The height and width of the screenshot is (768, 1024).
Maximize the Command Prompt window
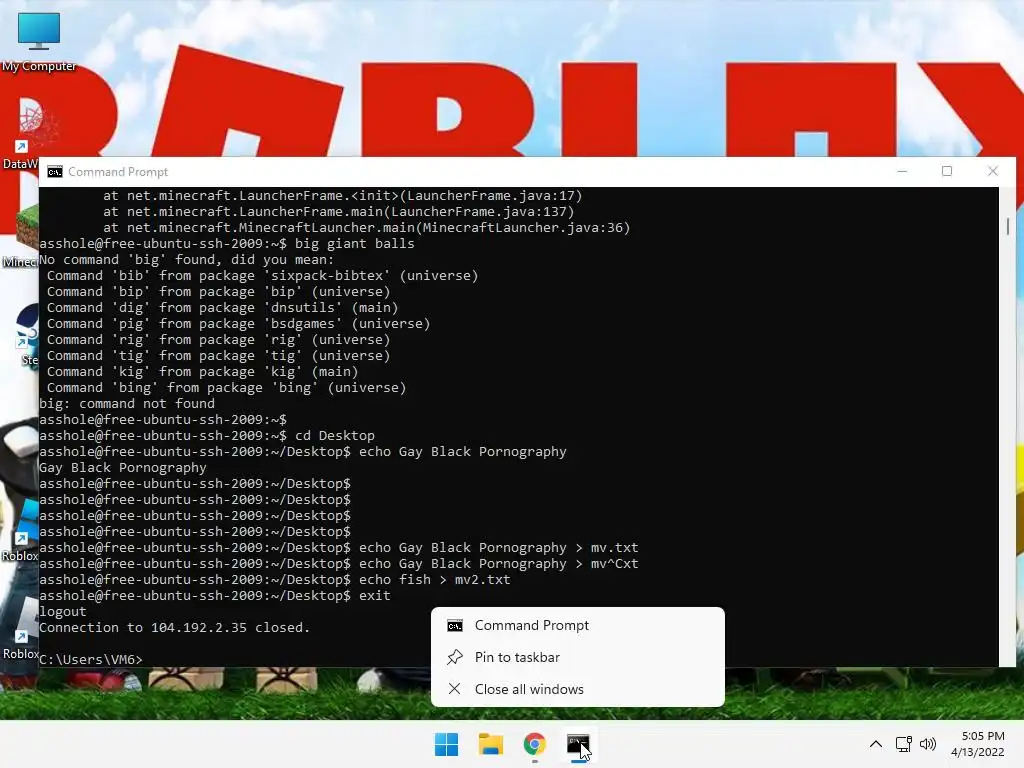click(947, 171)
